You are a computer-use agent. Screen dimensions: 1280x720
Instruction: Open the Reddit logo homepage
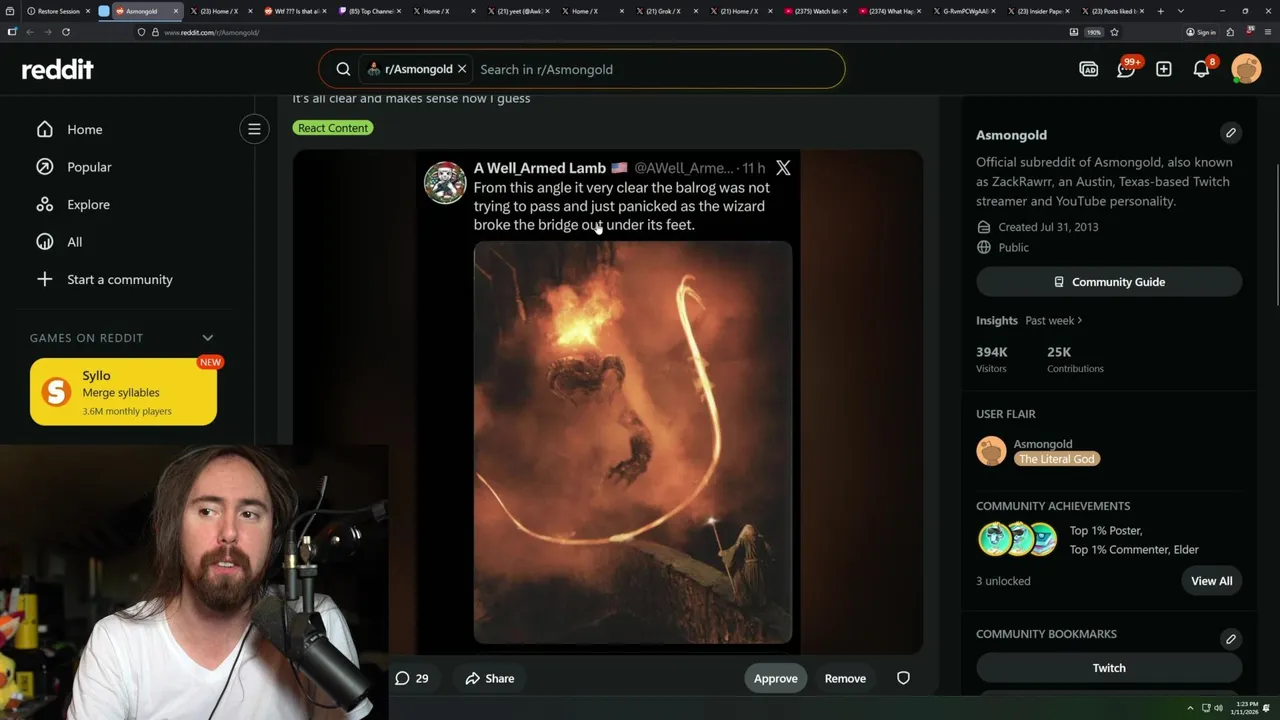pyautogui.click(x=58, y=69)
